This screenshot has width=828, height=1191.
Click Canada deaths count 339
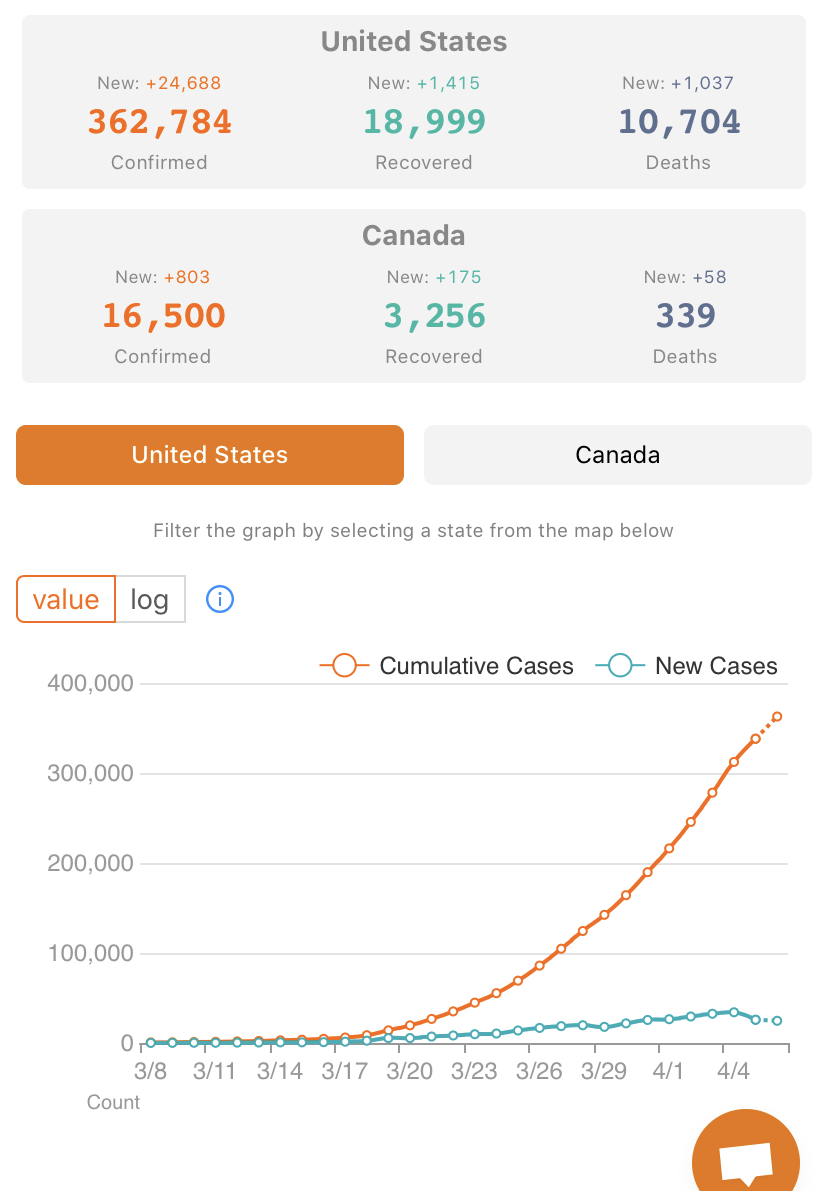(x=685, y=316)
